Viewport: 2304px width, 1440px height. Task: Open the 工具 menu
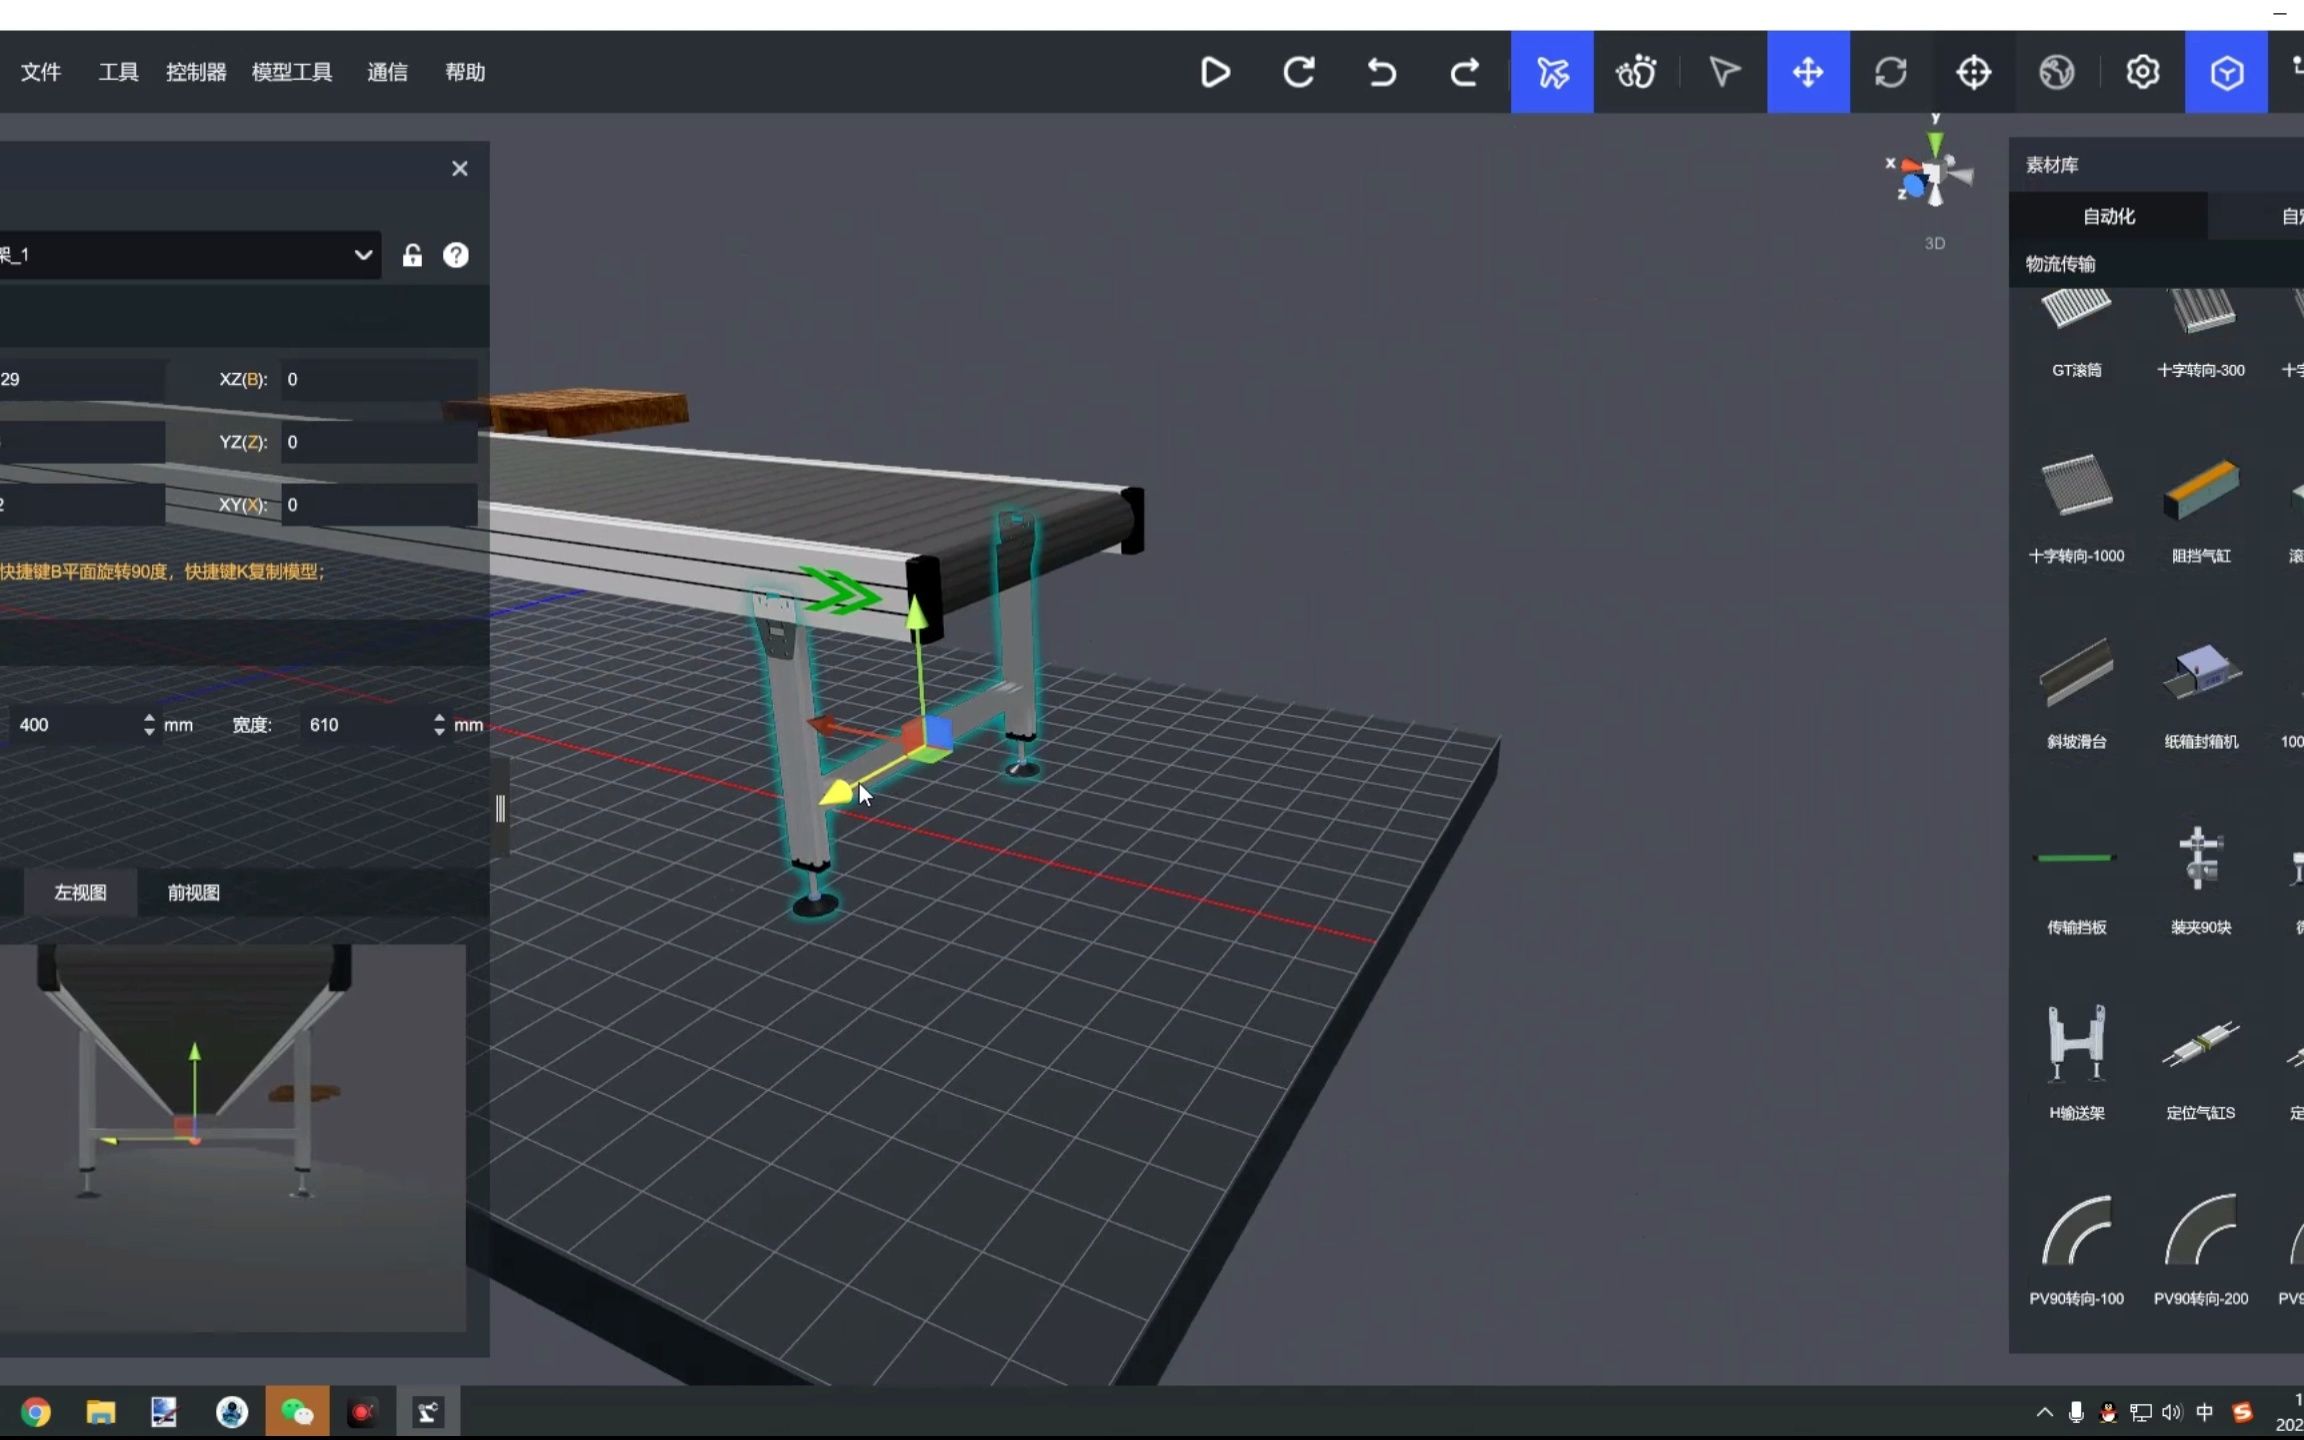pyautogui.click(x=118, y=72)
